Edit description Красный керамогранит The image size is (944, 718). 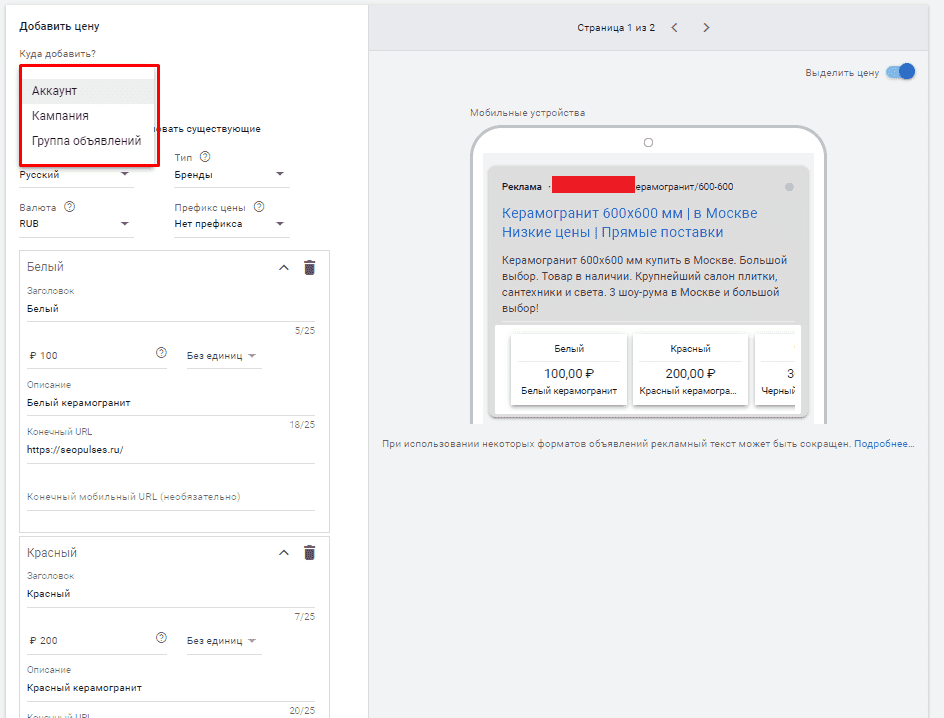pyautogui.click(x=171, y=688)
